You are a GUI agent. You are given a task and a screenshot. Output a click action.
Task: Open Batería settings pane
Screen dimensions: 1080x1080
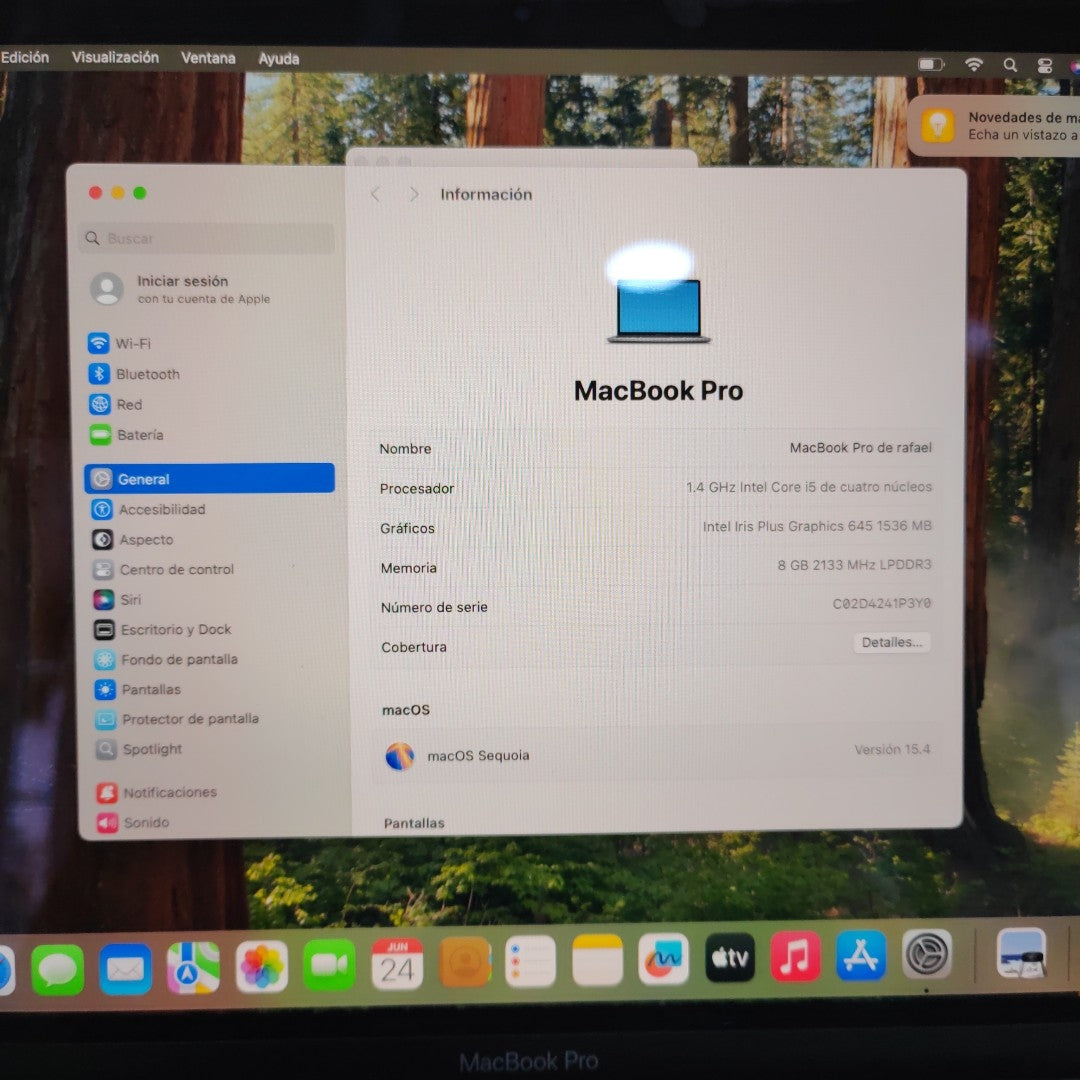coord(138,435)
